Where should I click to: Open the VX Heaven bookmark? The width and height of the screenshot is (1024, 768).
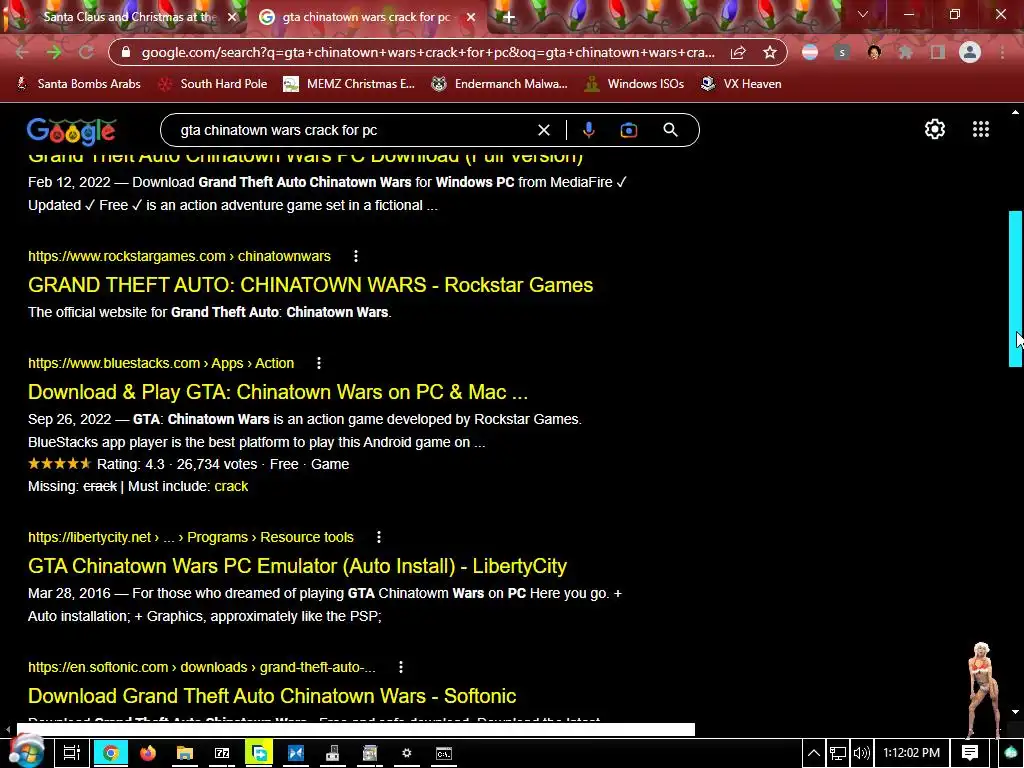coord(741,84)
